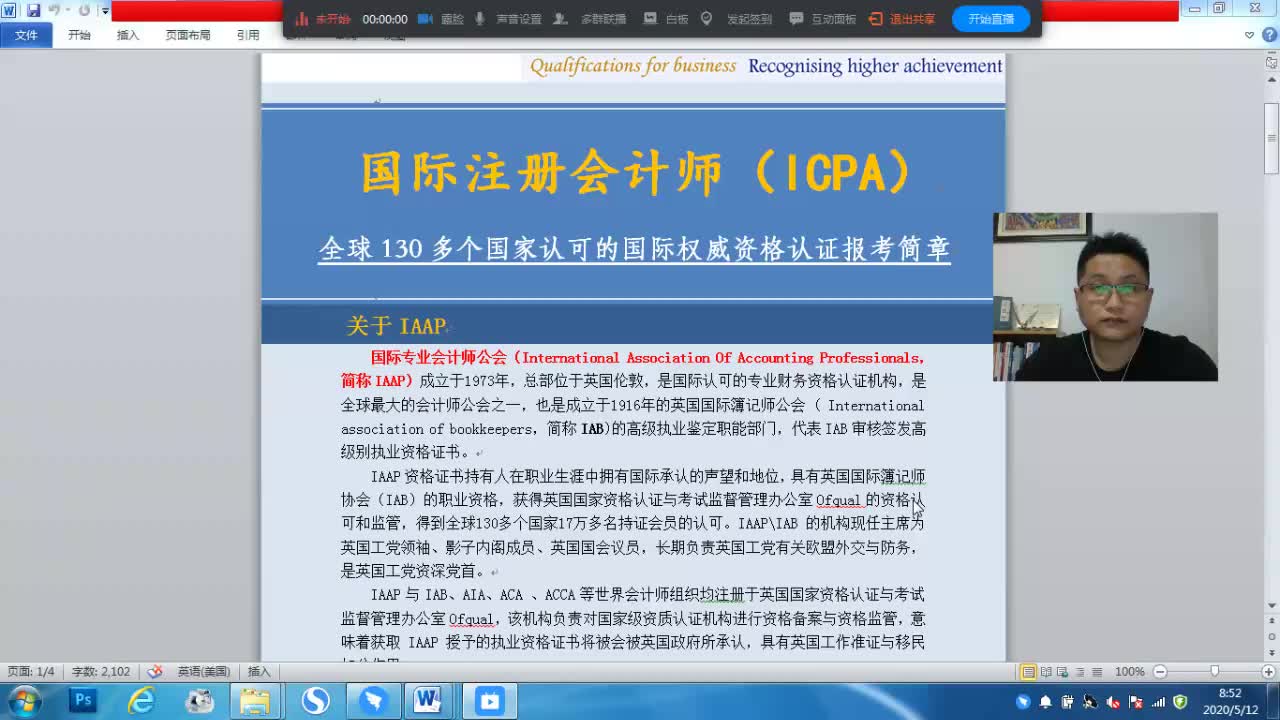
Task: Click the Word Help question mark icon
Action: pos(1268,35)
